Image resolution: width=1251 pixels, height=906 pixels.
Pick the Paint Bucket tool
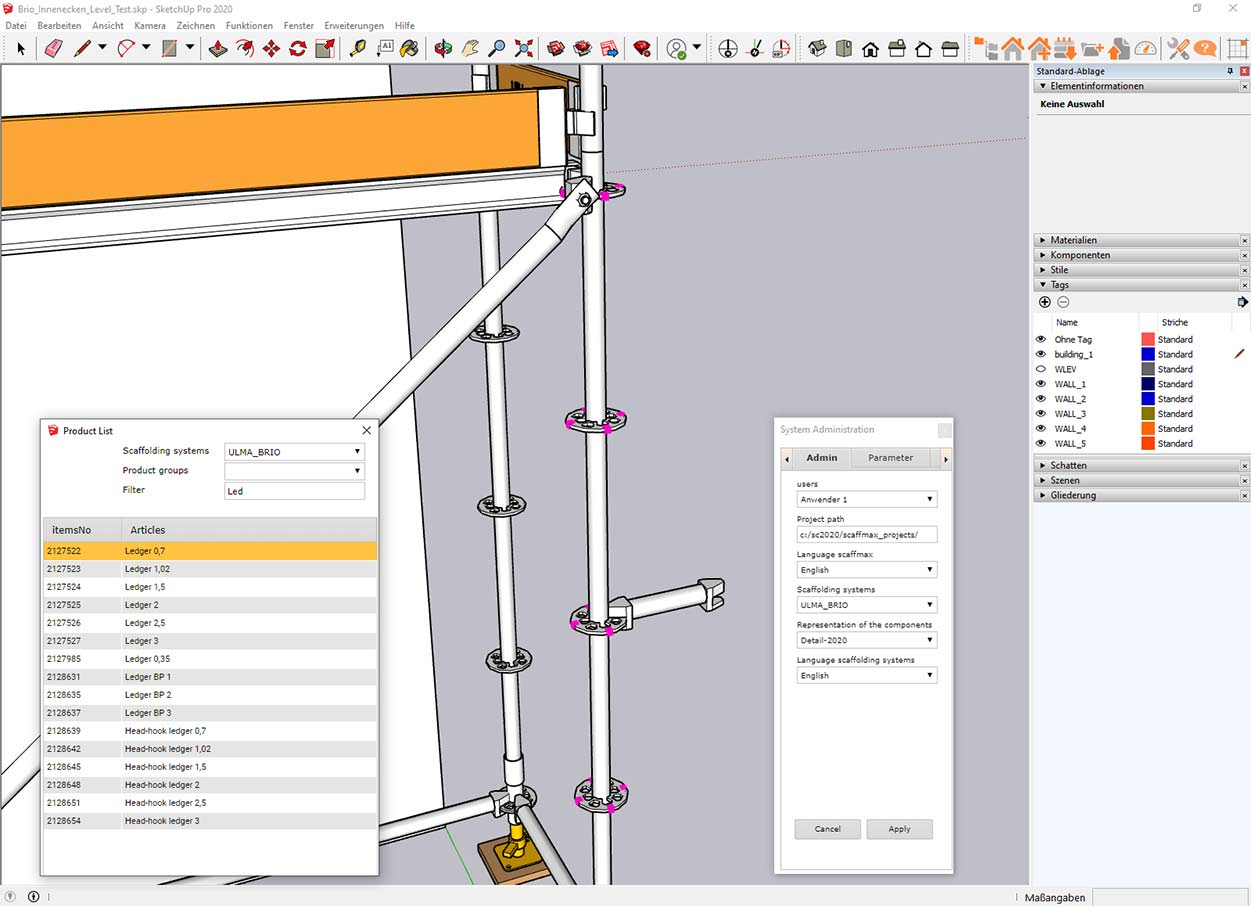coord(409,48)
